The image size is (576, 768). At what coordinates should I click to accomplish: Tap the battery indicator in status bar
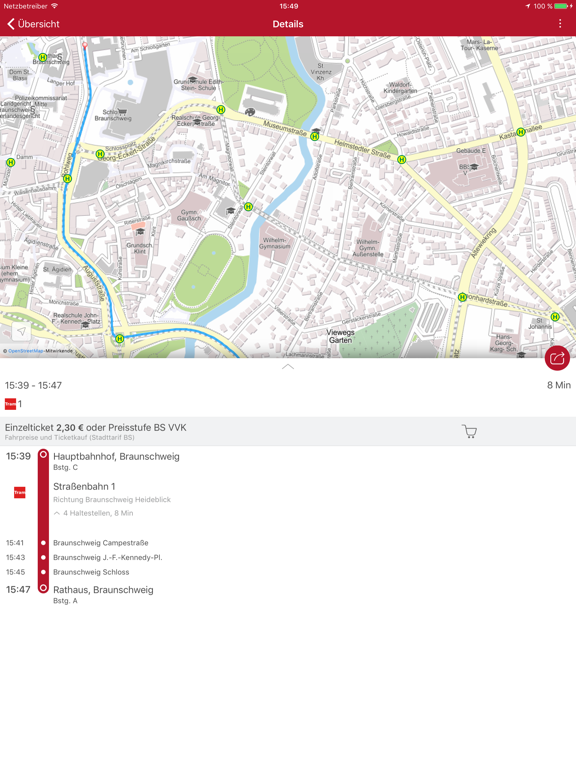(x=563, y=6)
